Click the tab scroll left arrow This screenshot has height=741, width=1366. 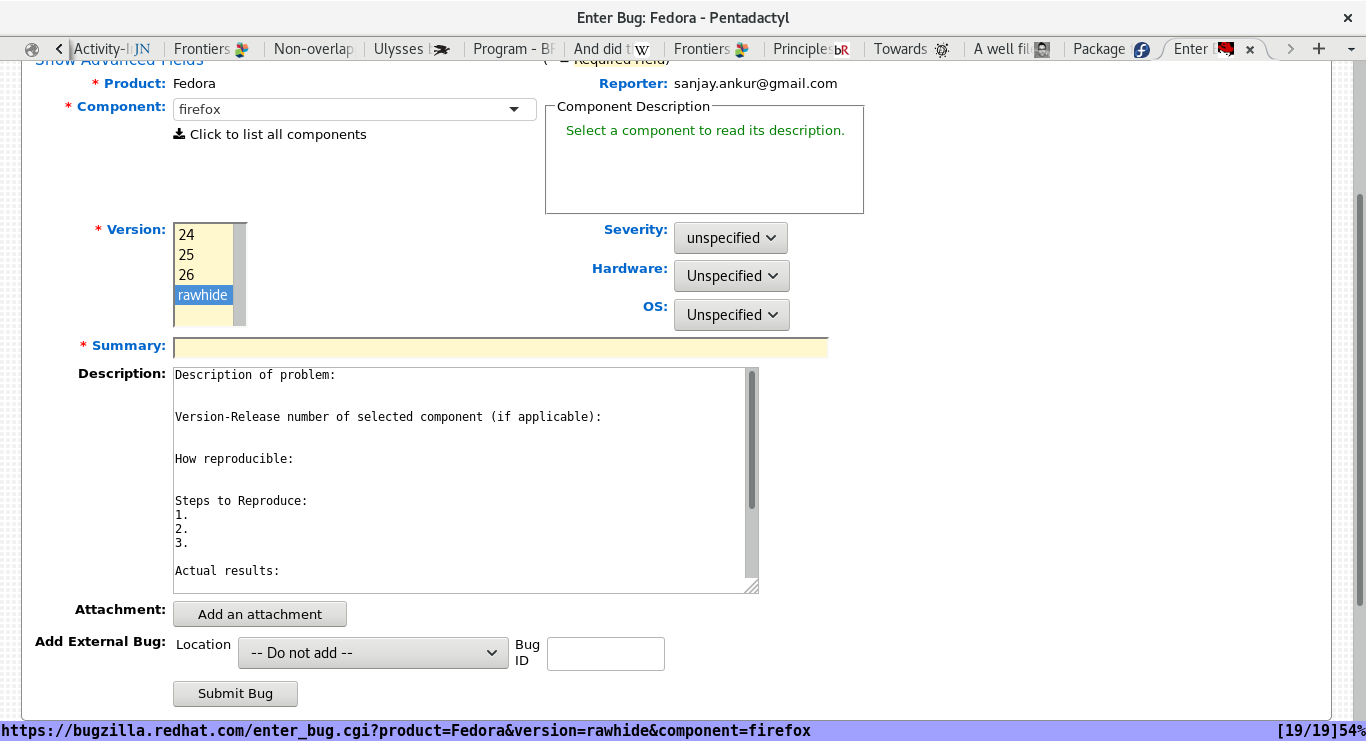60,49
